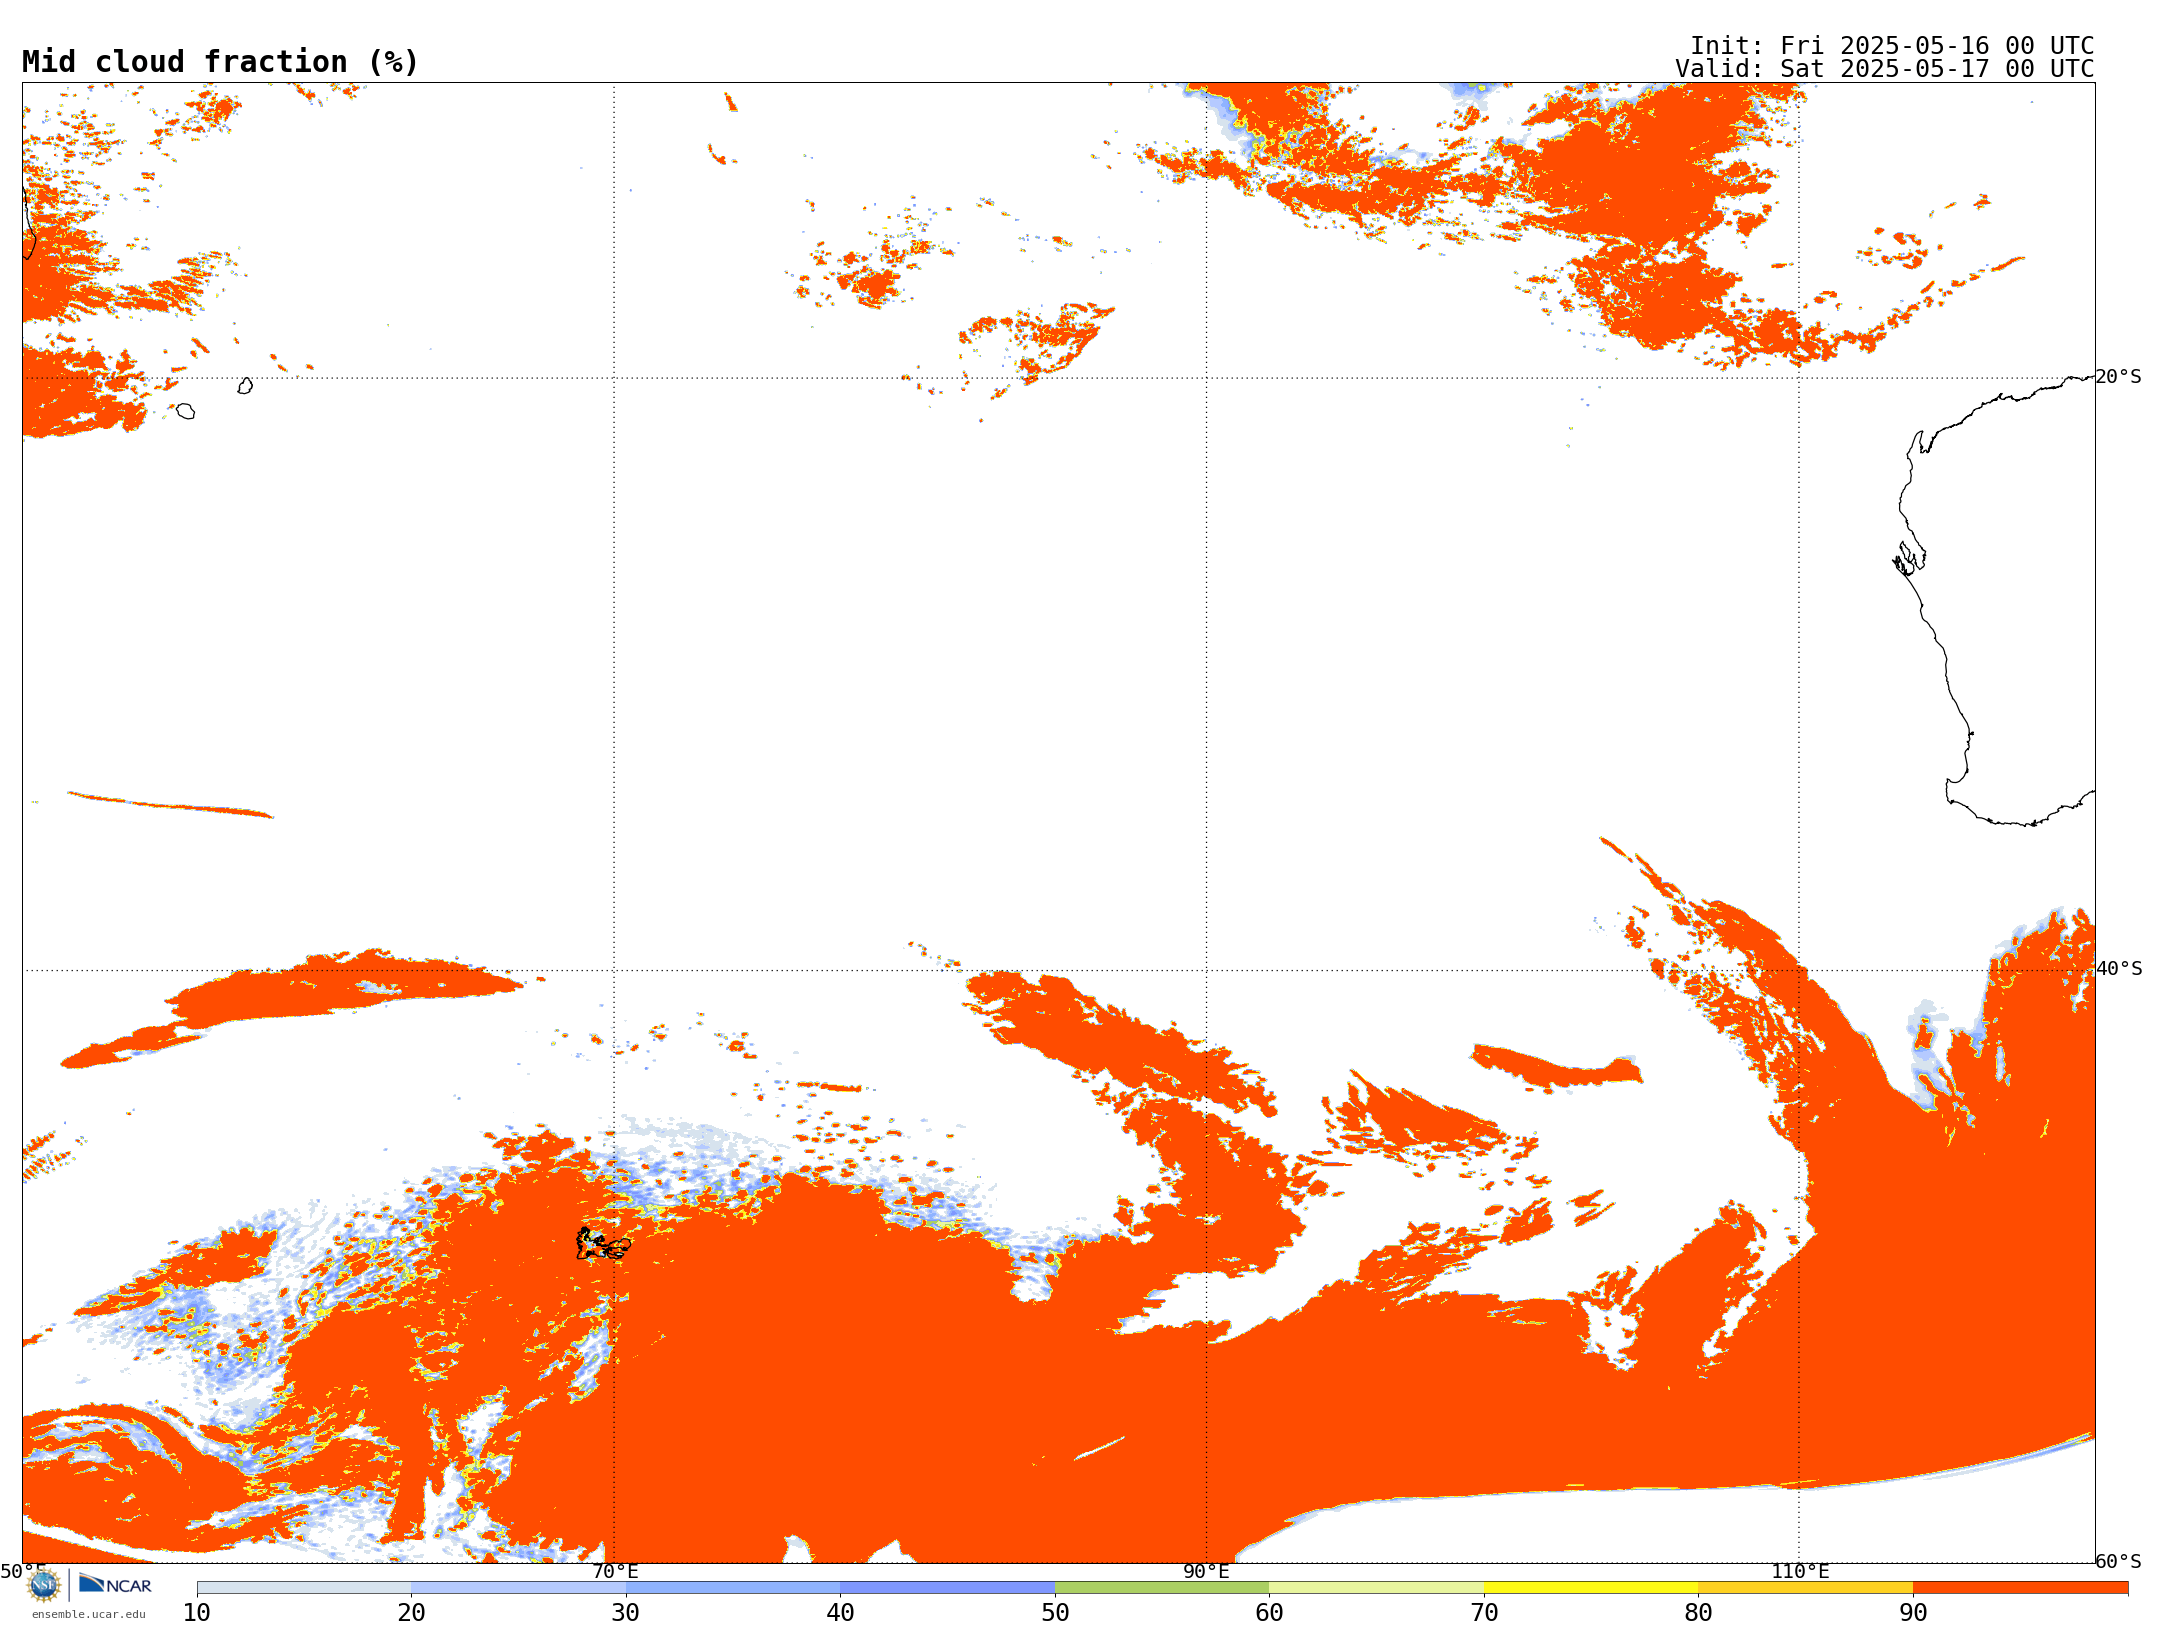Click the colorbar tick label 80

coord(1698,1613)
